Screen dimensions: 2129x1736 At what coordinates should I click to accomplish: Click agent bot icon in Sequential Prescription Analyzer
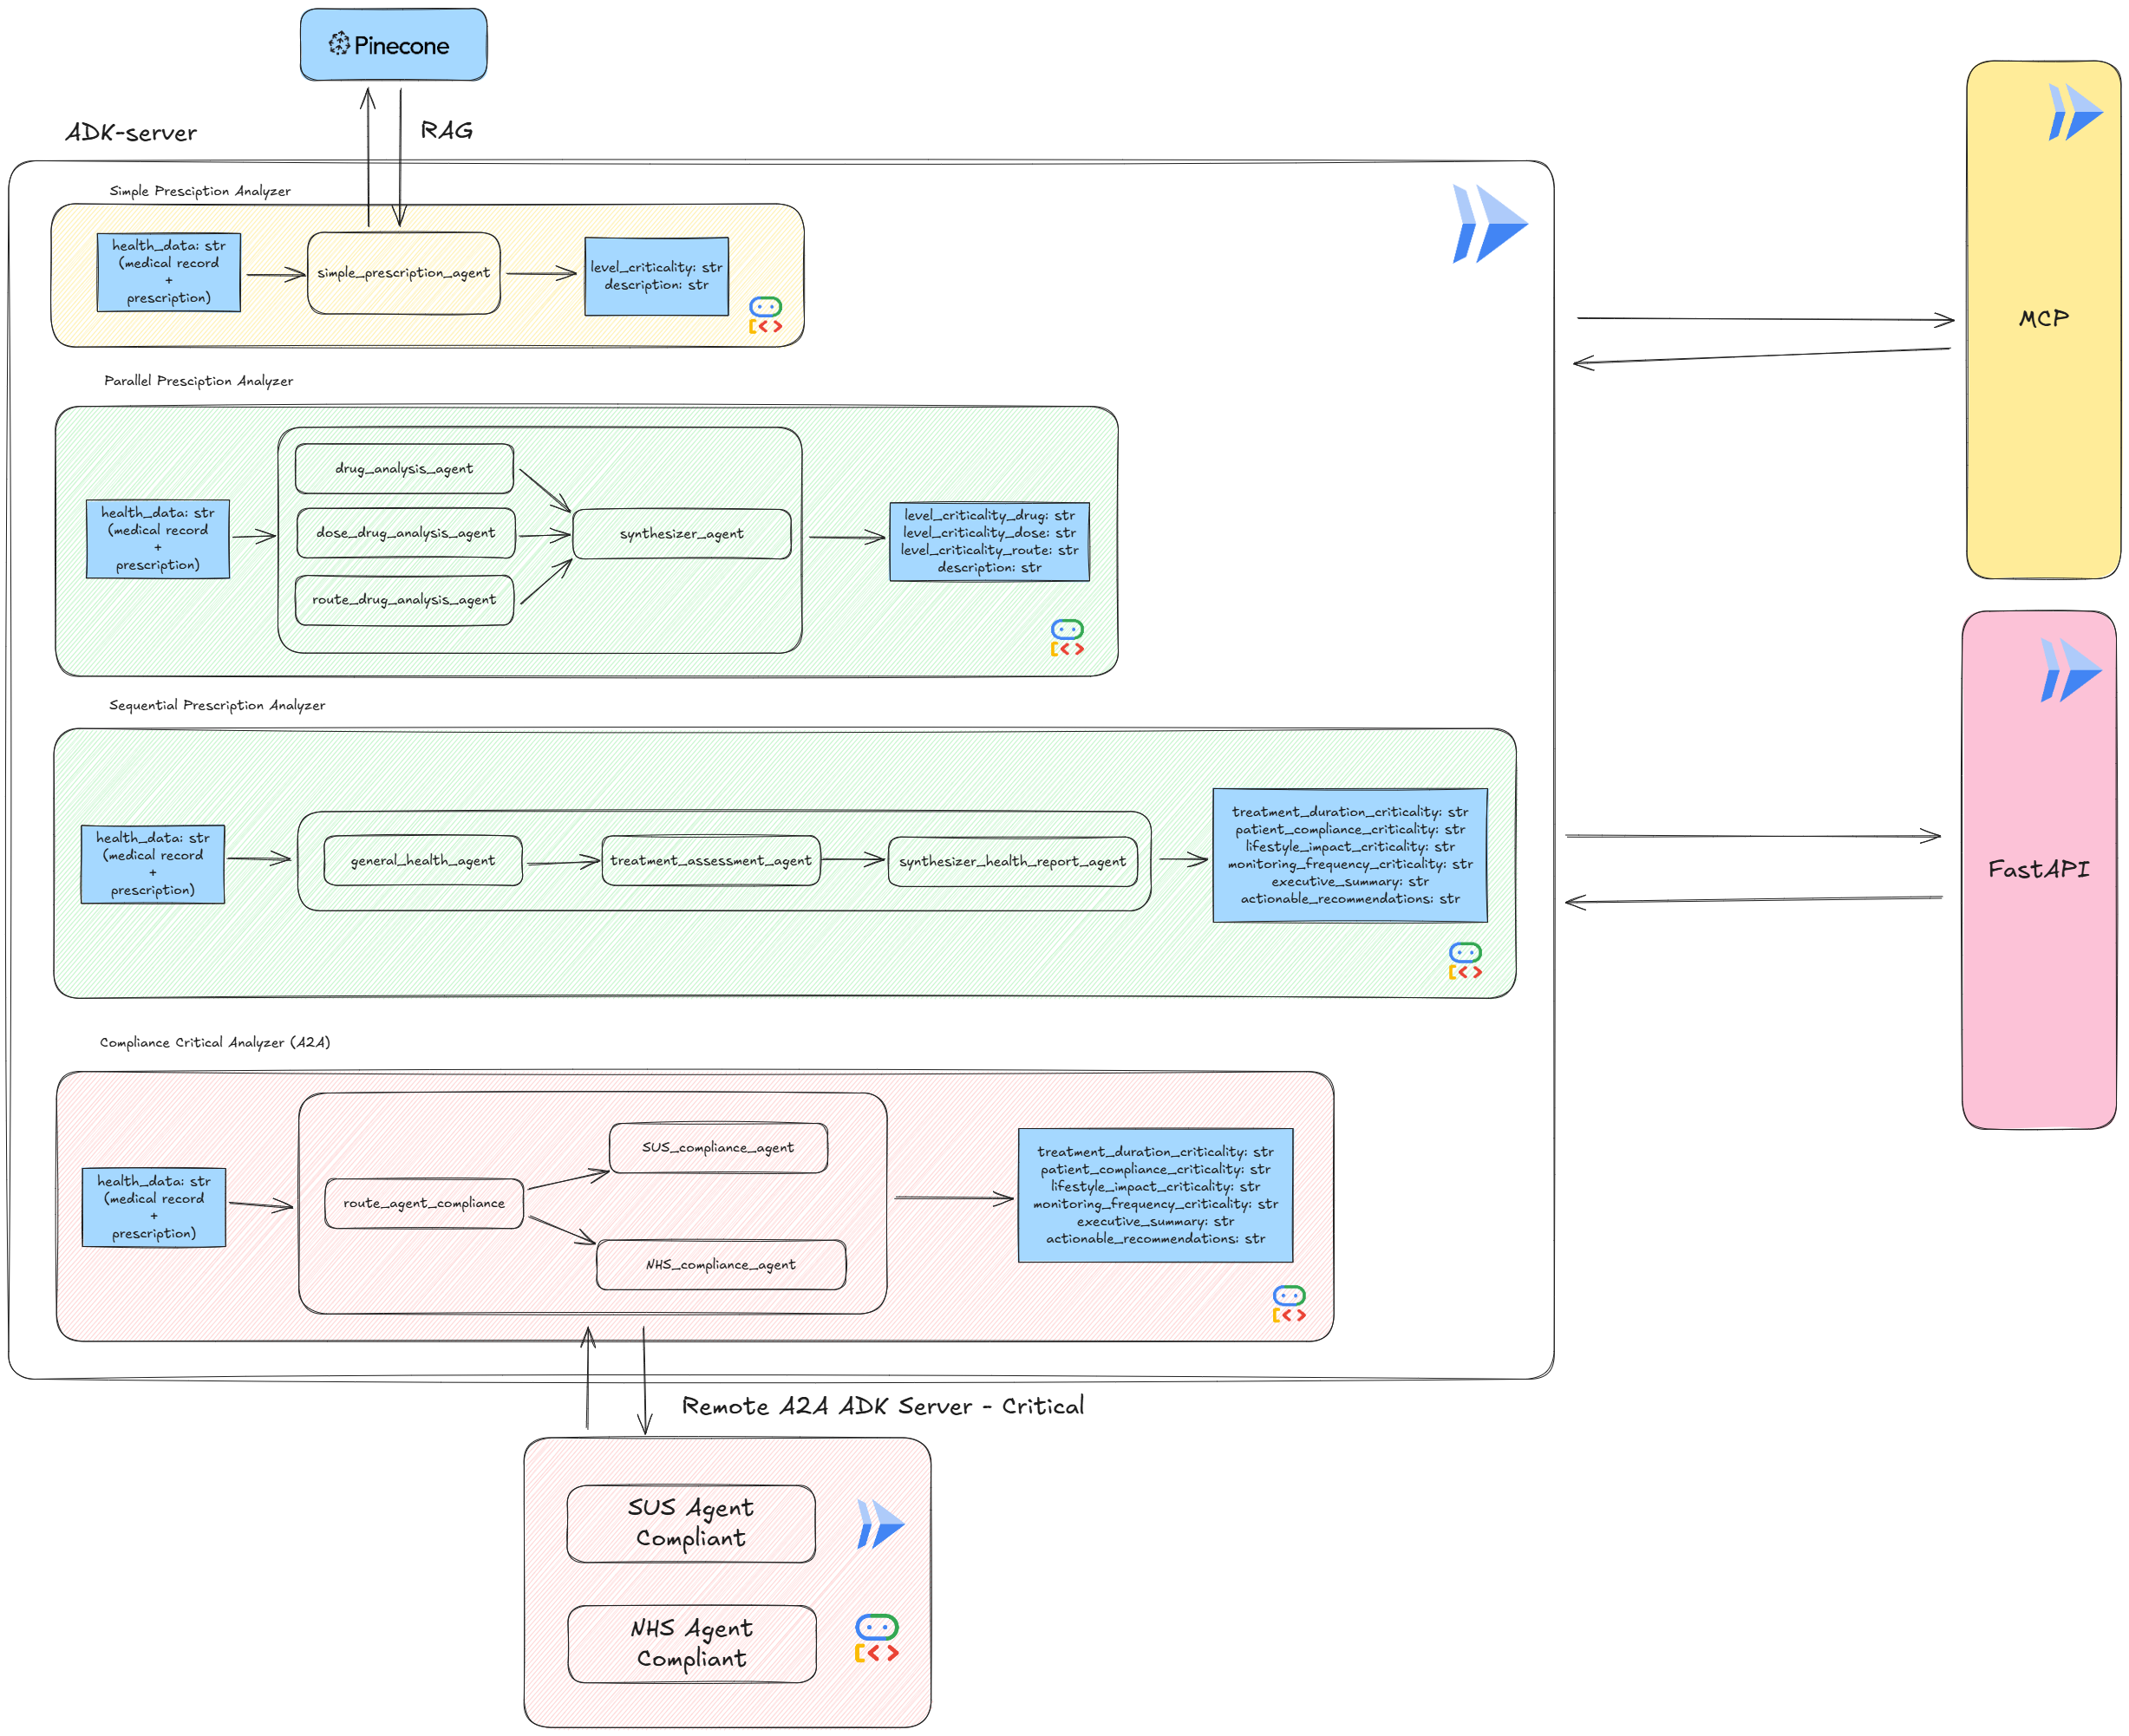[x=1464, y=960]
